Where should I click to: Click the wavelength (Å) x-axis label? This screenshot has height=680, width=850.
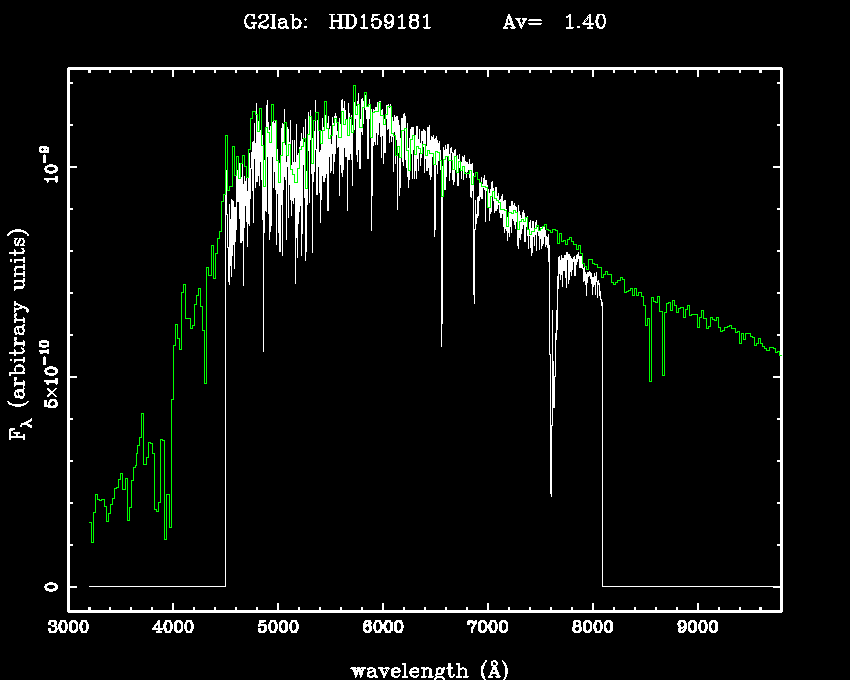click(x=425, y=668)
